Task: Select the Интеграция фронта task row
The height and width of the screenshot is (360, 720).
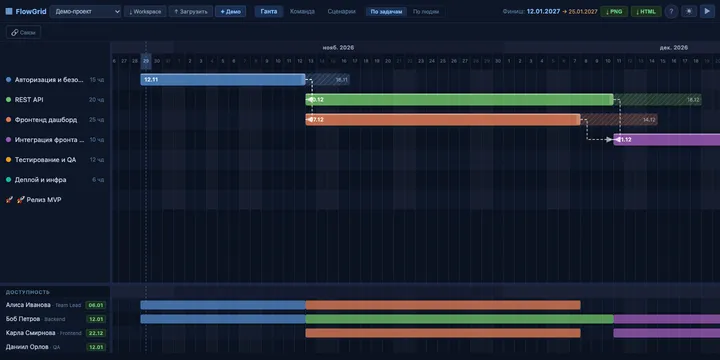Action: (x=55, y=140)
